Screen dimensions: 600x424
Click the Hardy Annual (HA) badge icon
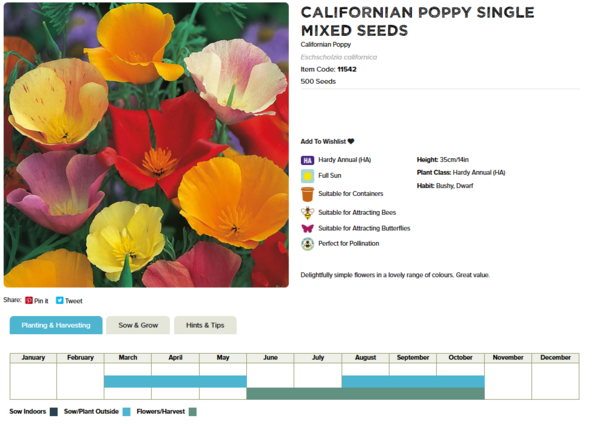click(307, 160)
